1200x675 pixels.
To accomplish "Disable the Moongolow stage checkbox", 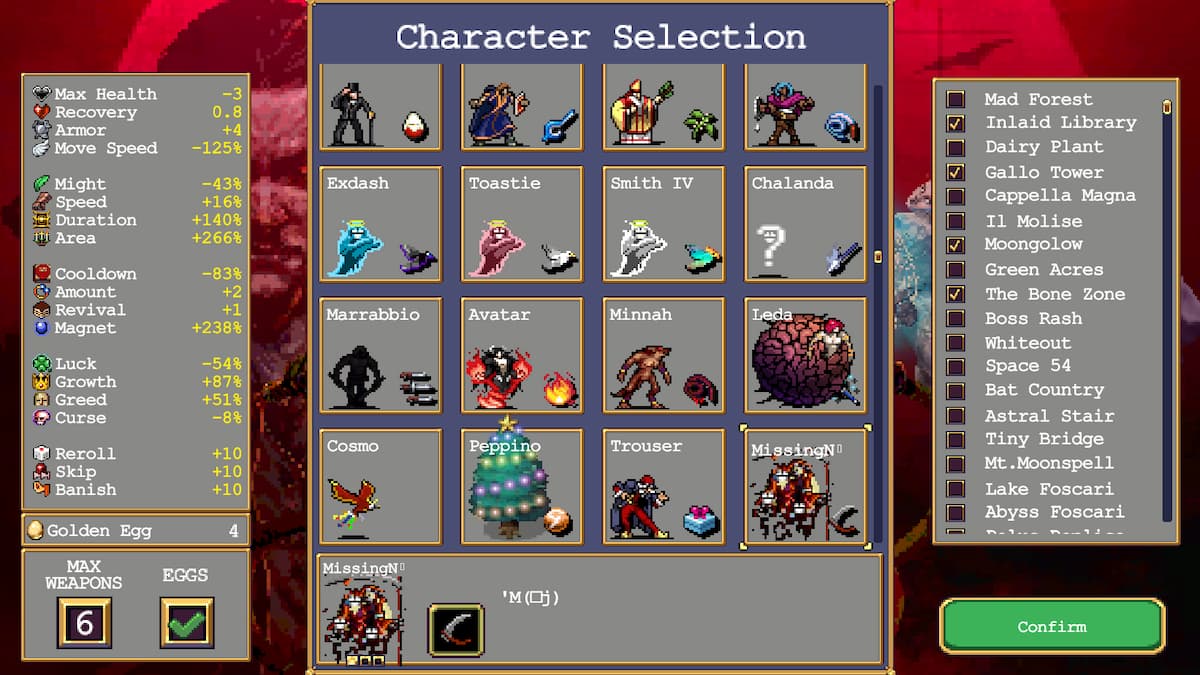I will click(x=956, y=245).
